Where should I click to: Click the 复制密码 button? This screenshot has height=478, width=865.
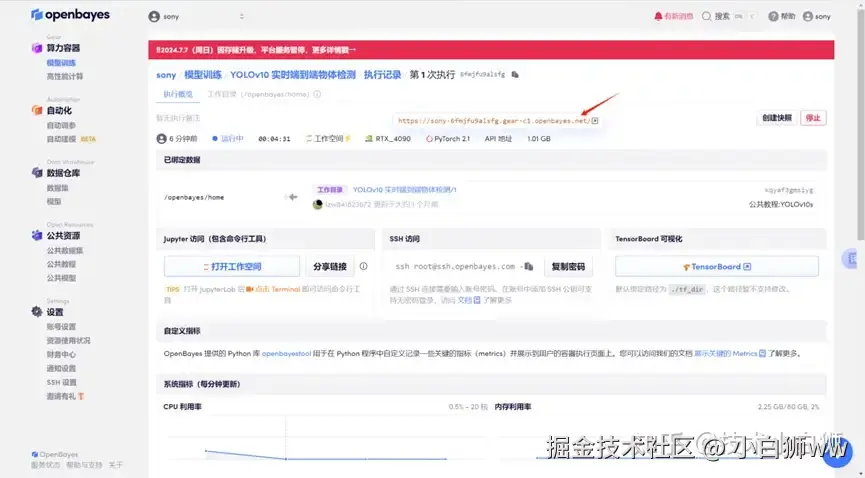pos(568,267)
